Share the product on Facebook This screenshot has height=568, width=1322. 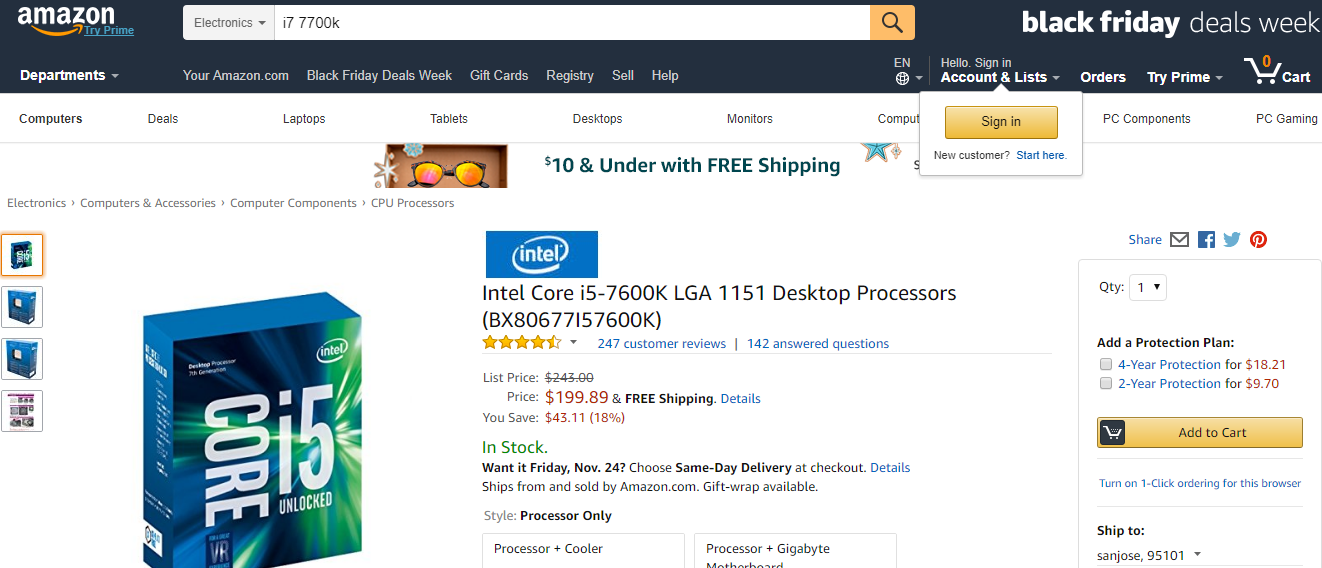point(1206,240)
